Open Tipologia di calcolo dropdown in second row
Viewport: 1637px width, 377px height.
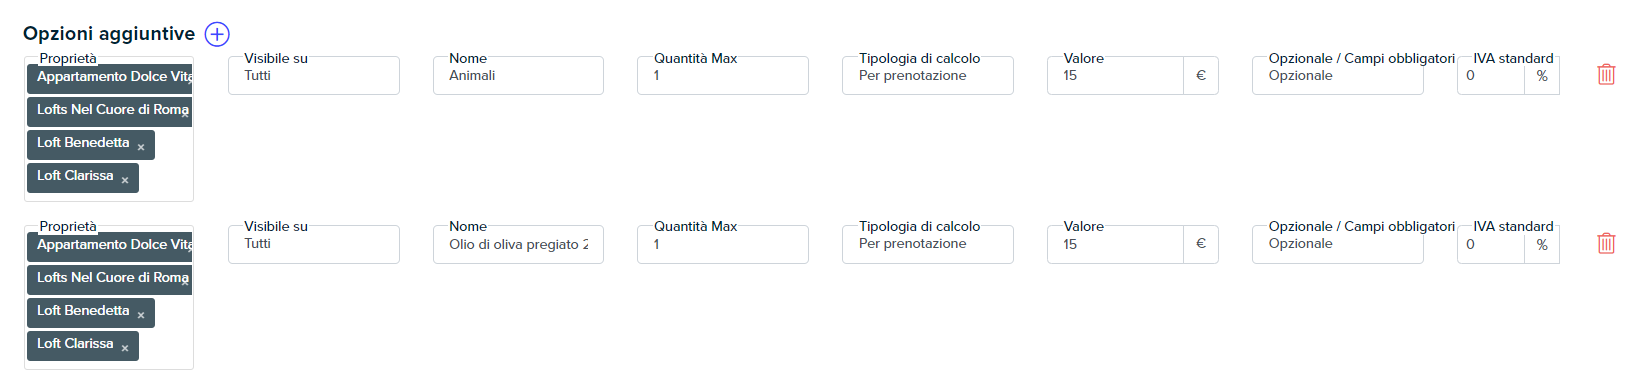(928, 244)
